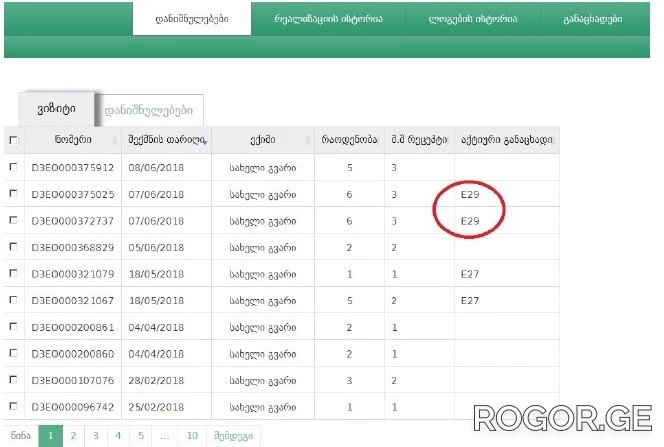Click number cell D3E000321067
Screen dimensions: 664x447
tap(73, 301)
